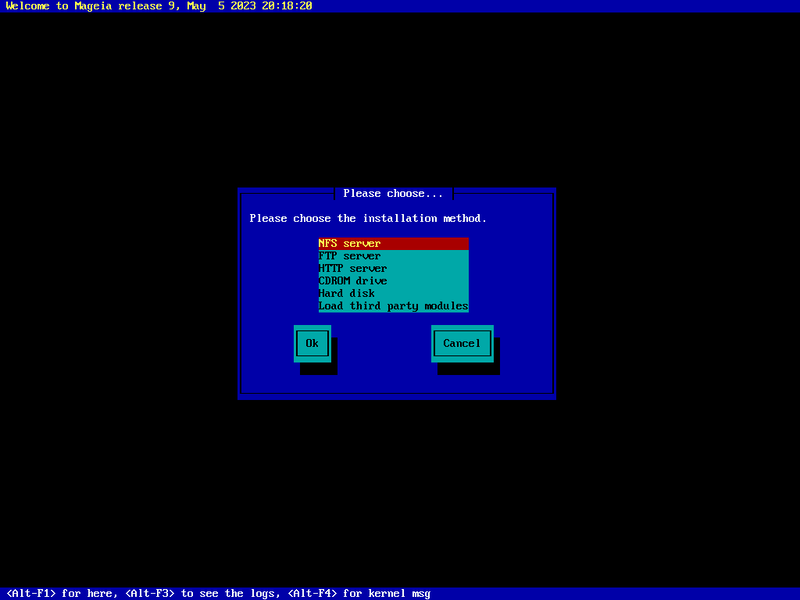Click the <Alt-F4> for kernel msg hint
Image resolution: width=800 pixels, height=600 pixels.
[359, 593]
